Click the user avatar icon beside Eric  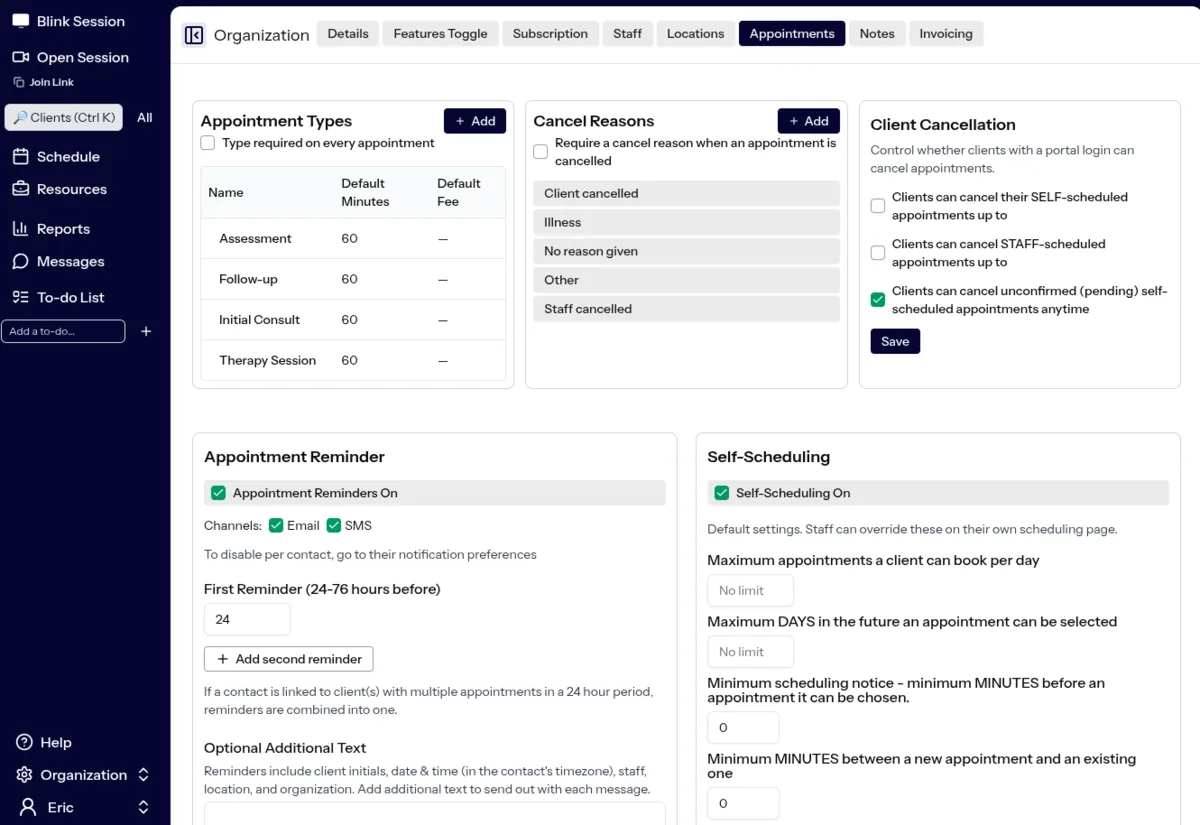coord(28,807)
